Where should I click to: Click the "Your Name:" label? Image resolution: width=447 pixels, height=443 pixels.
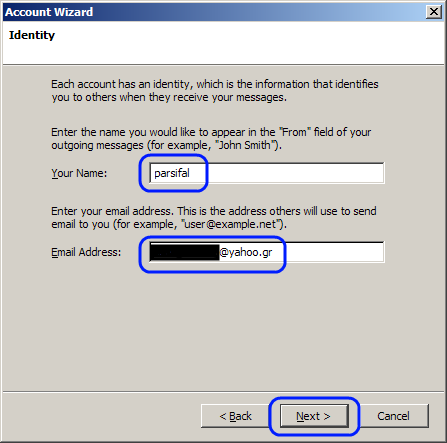79,173
